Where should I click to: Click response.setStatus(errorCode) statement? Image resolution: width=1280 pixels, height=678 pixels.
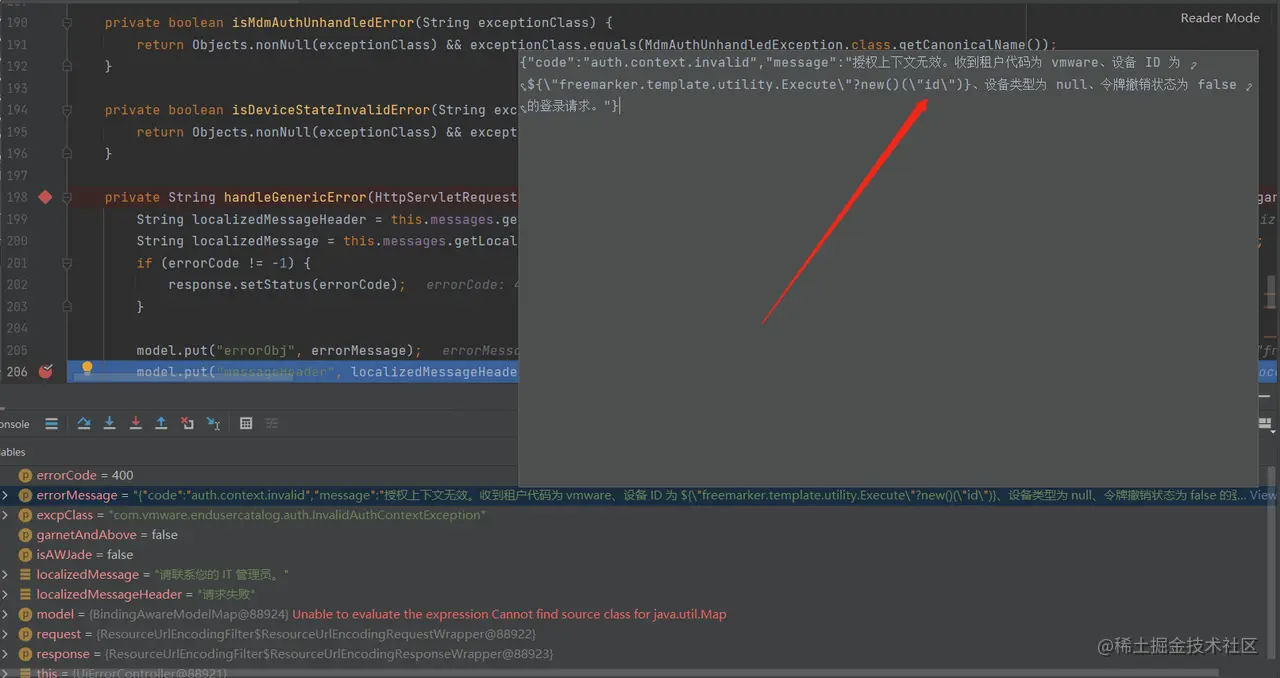tap(286, 285)
